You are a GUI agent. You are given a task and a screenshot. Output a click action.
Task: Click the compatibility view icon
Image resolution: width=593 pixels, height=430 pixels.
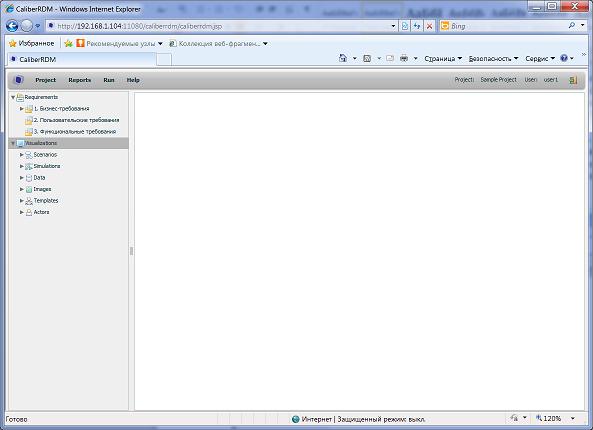point(405,26)
